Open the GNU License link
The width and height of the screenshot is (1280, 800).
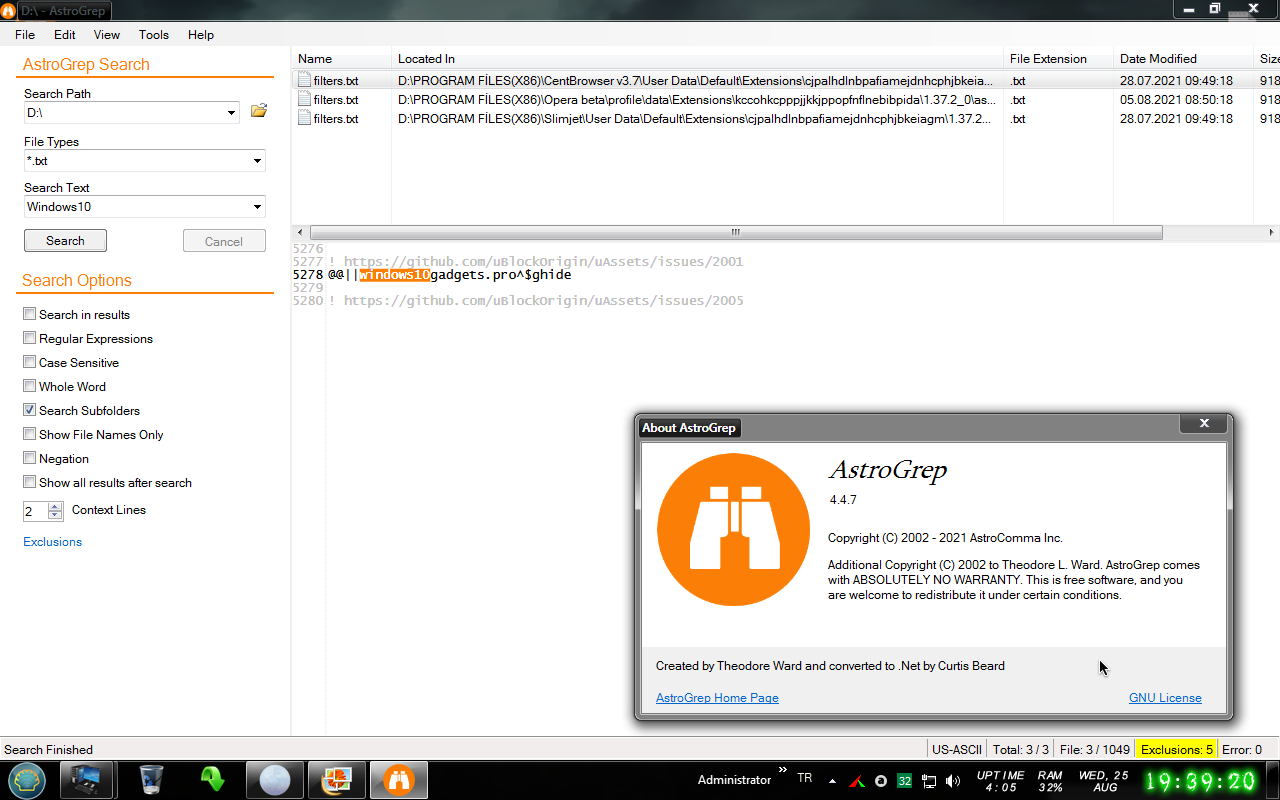[1165, 698]
